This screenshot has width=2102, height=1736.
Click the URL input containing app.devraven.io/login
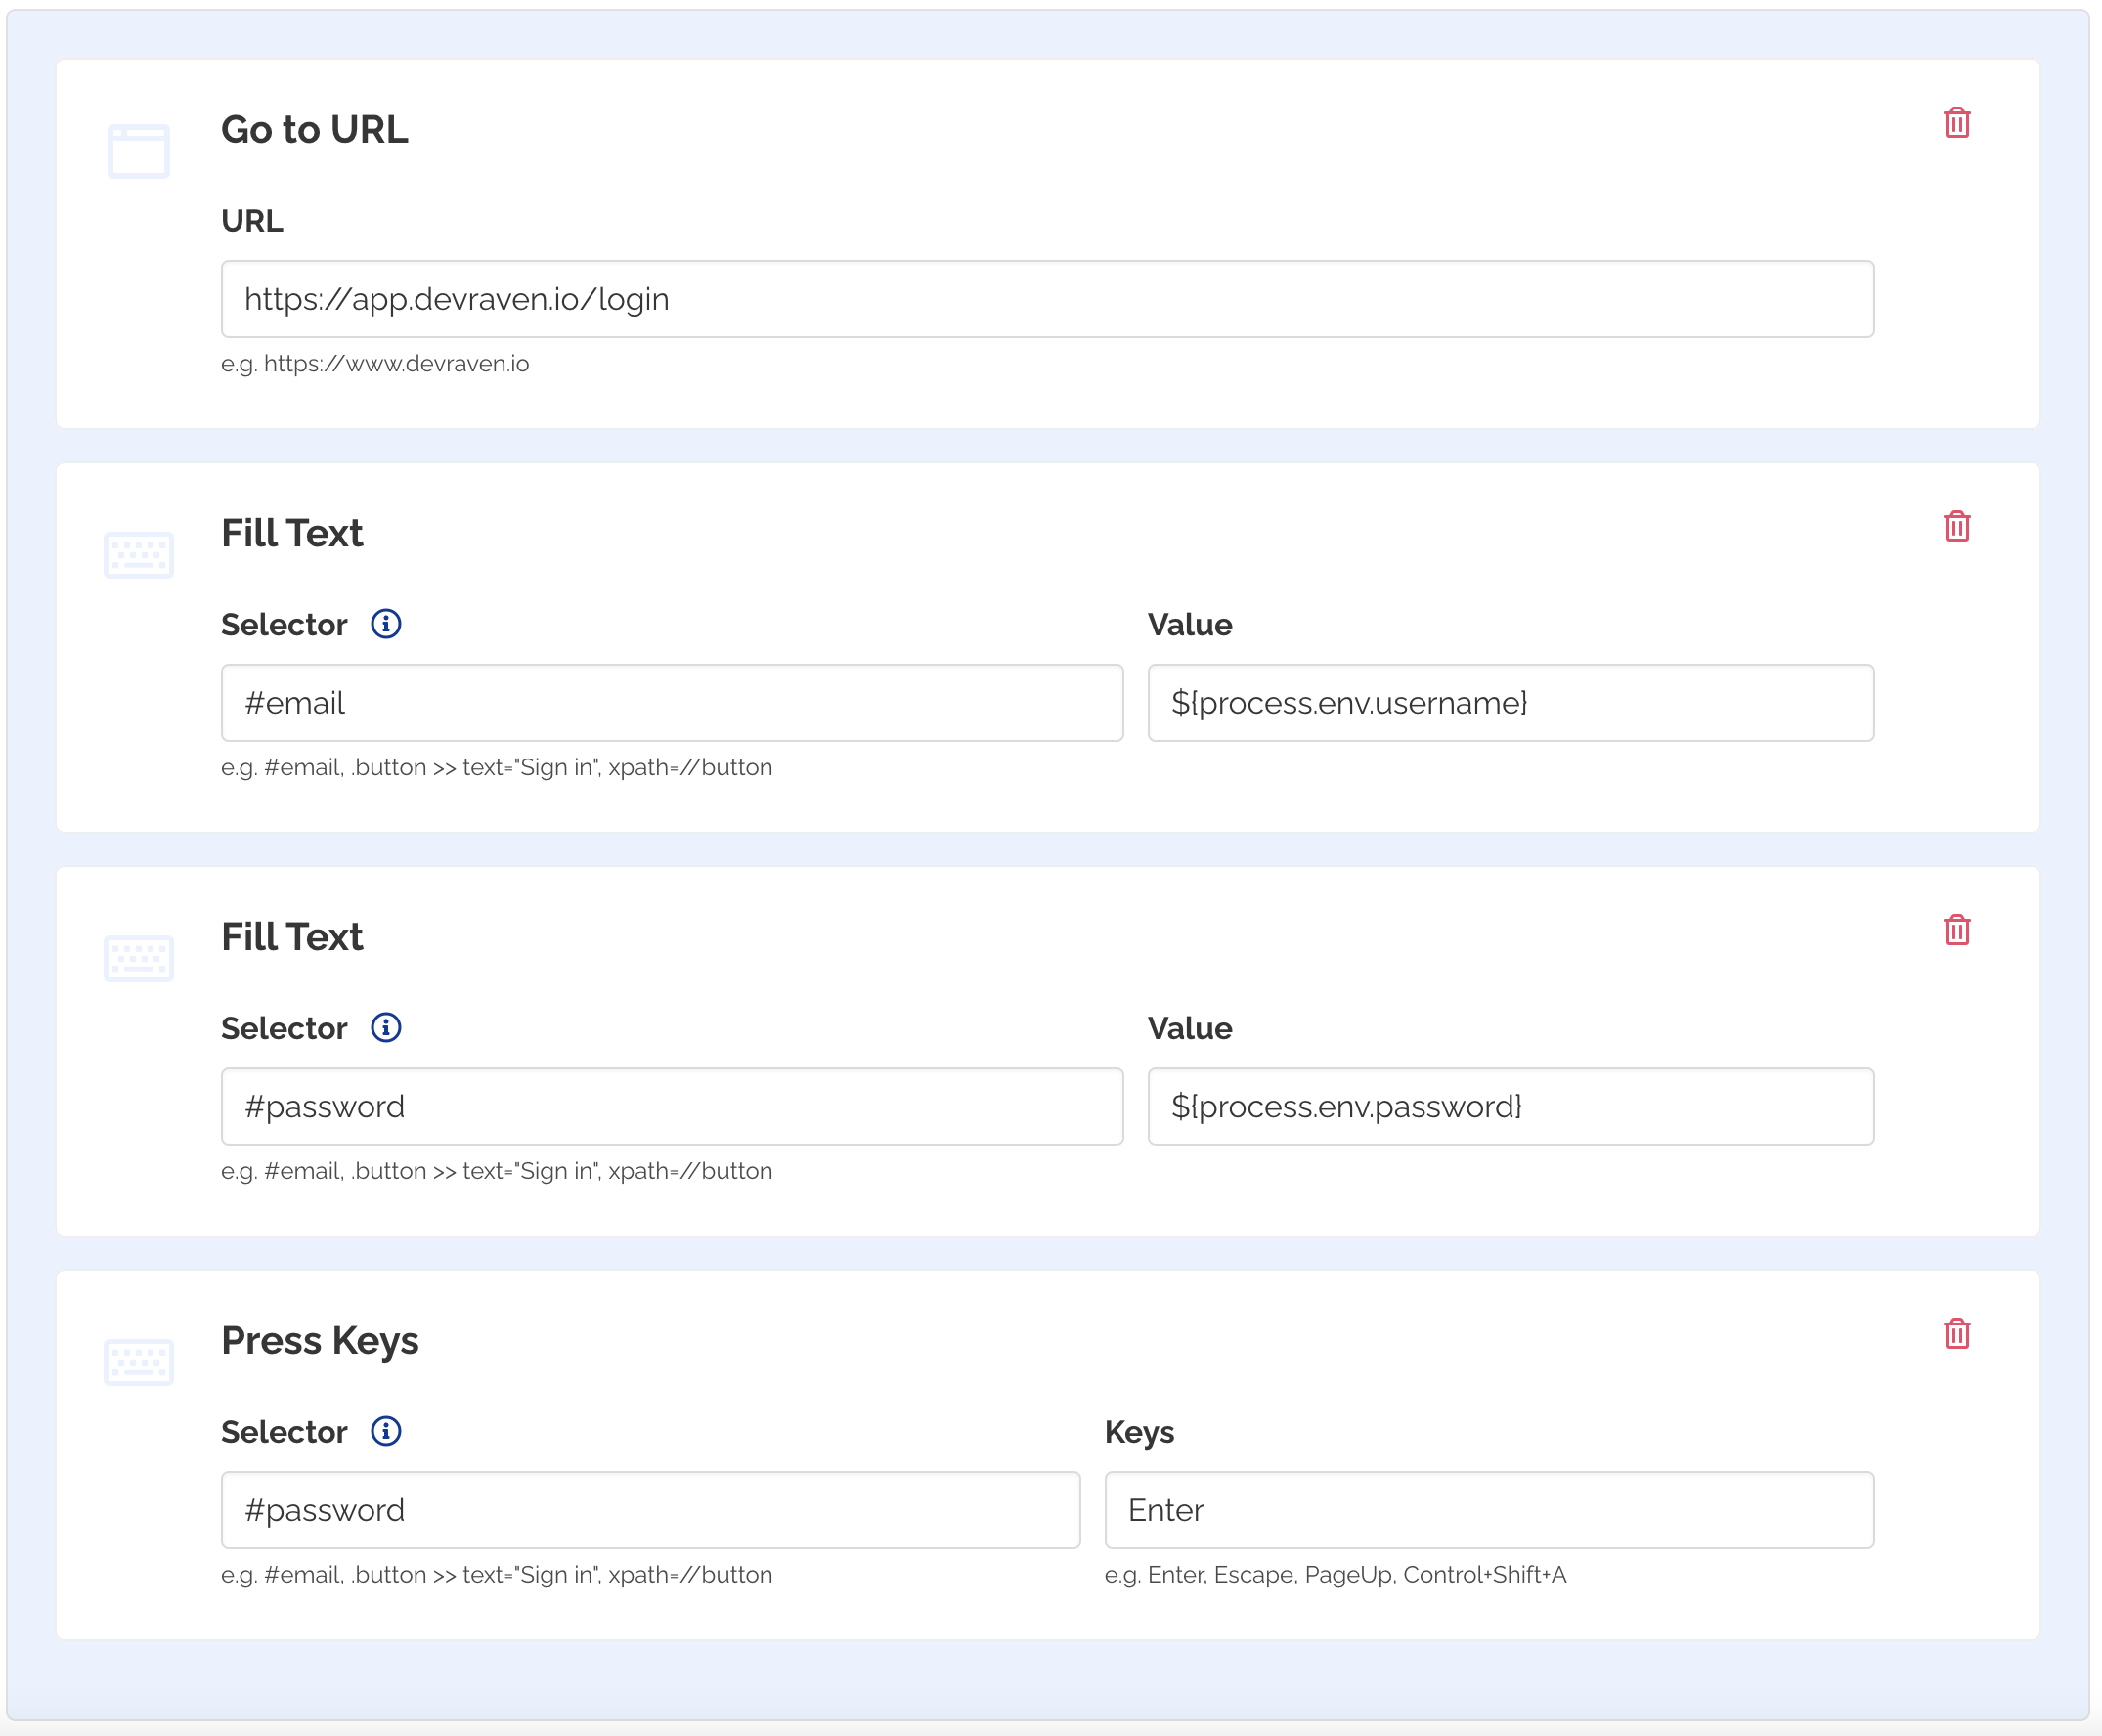[x=1047, y=298]
